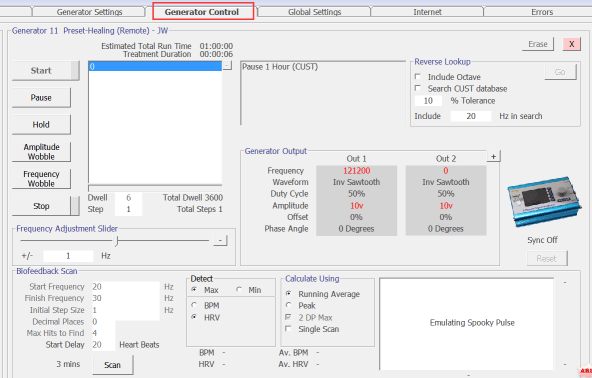The width and height of the screenshot is (592, 378).
Task: Click the Emulating Spooky Pulse display
Action: [x=467, y=324]
